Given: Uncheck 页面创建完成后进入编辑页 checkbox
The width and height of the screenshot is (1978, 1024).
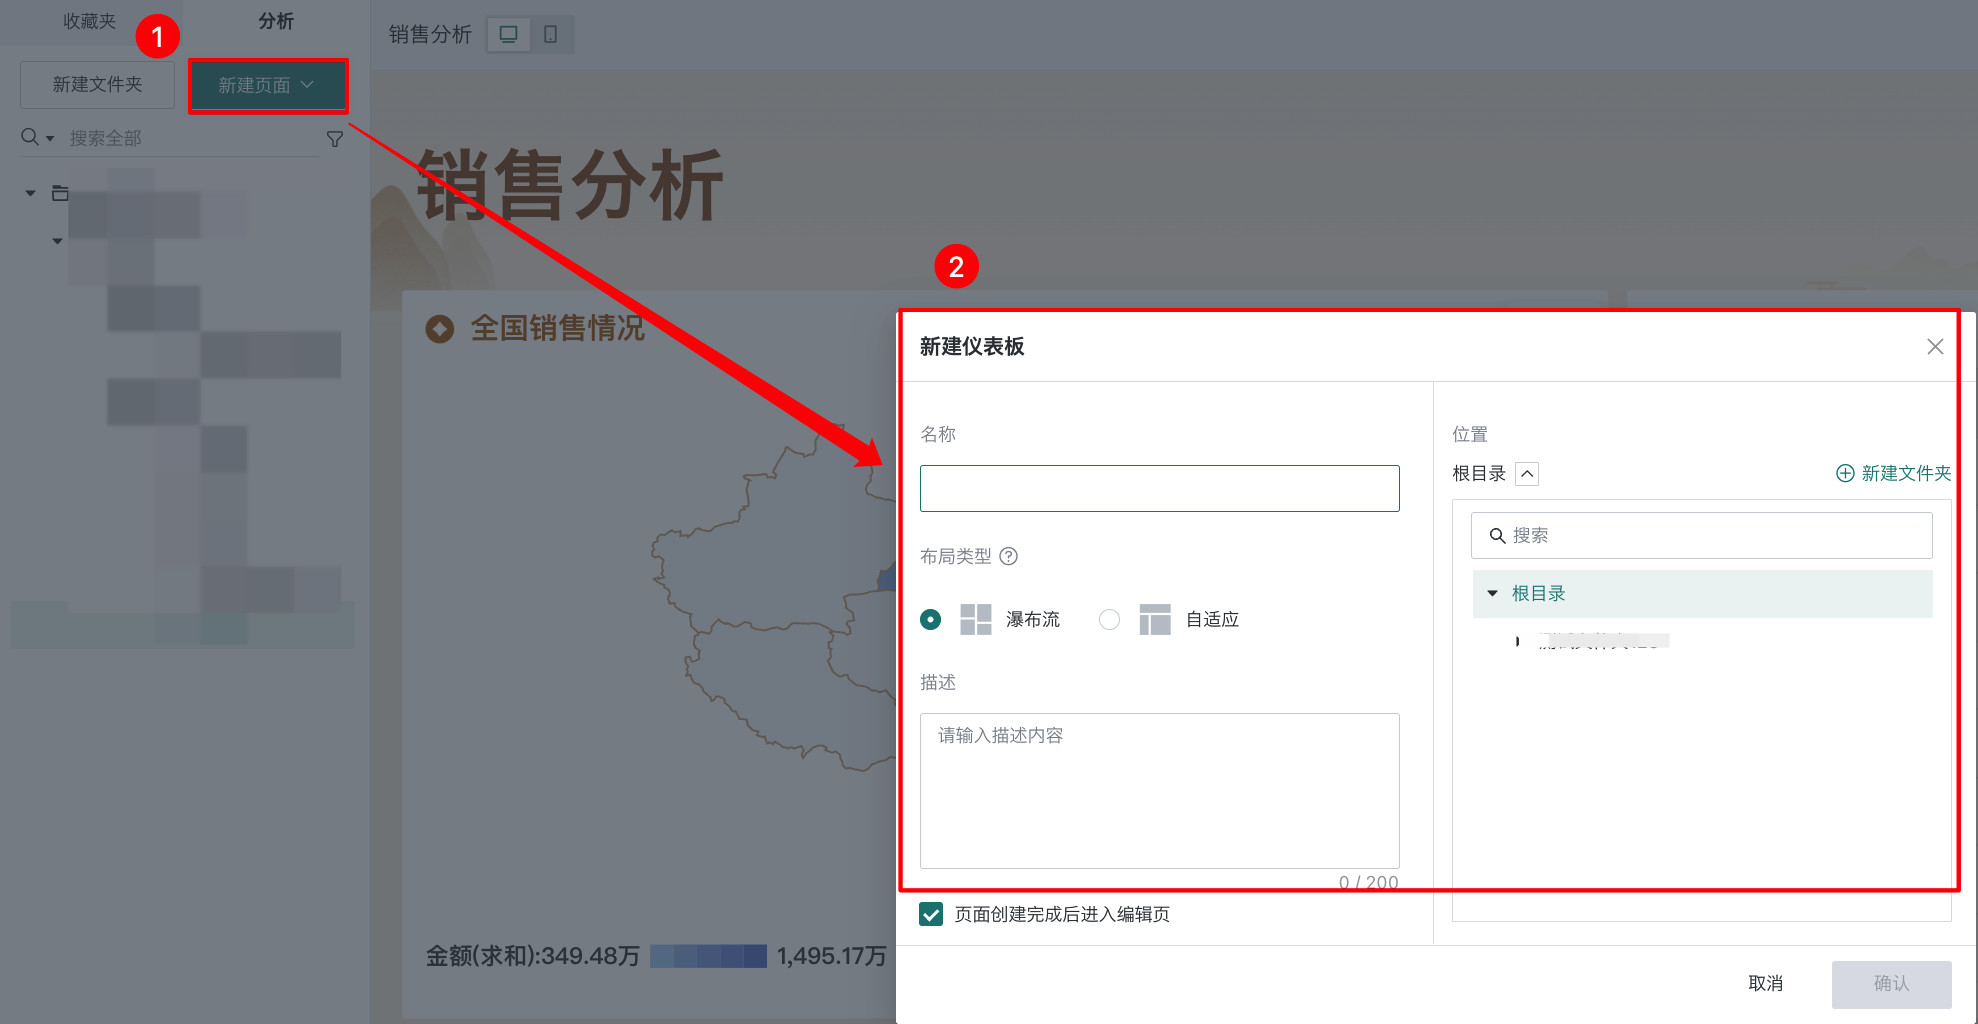Looking at the screenshot, I should (x=931, y=914).
